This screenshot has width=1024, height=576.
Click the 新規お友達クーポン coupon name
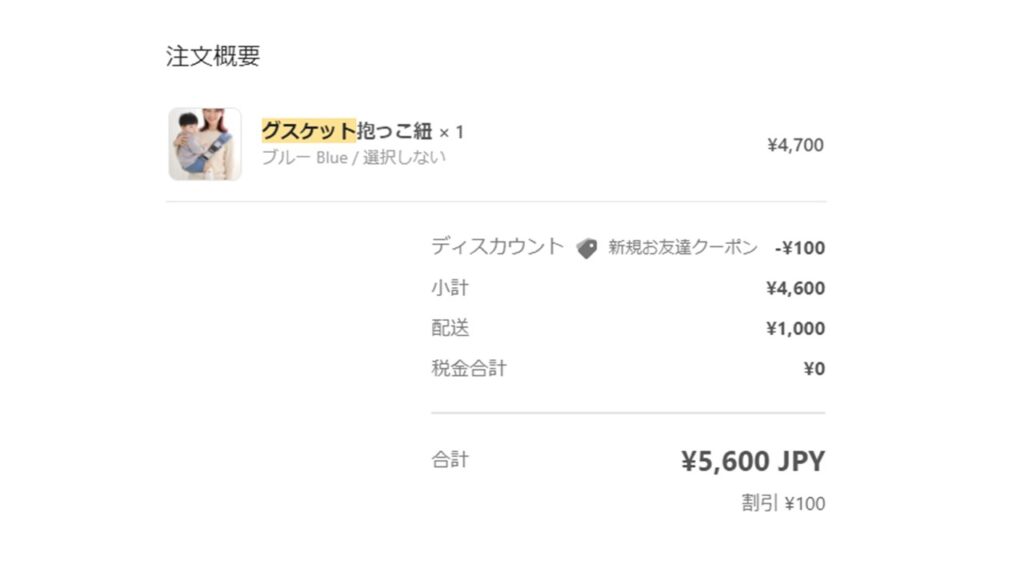(x=682, y=248)
